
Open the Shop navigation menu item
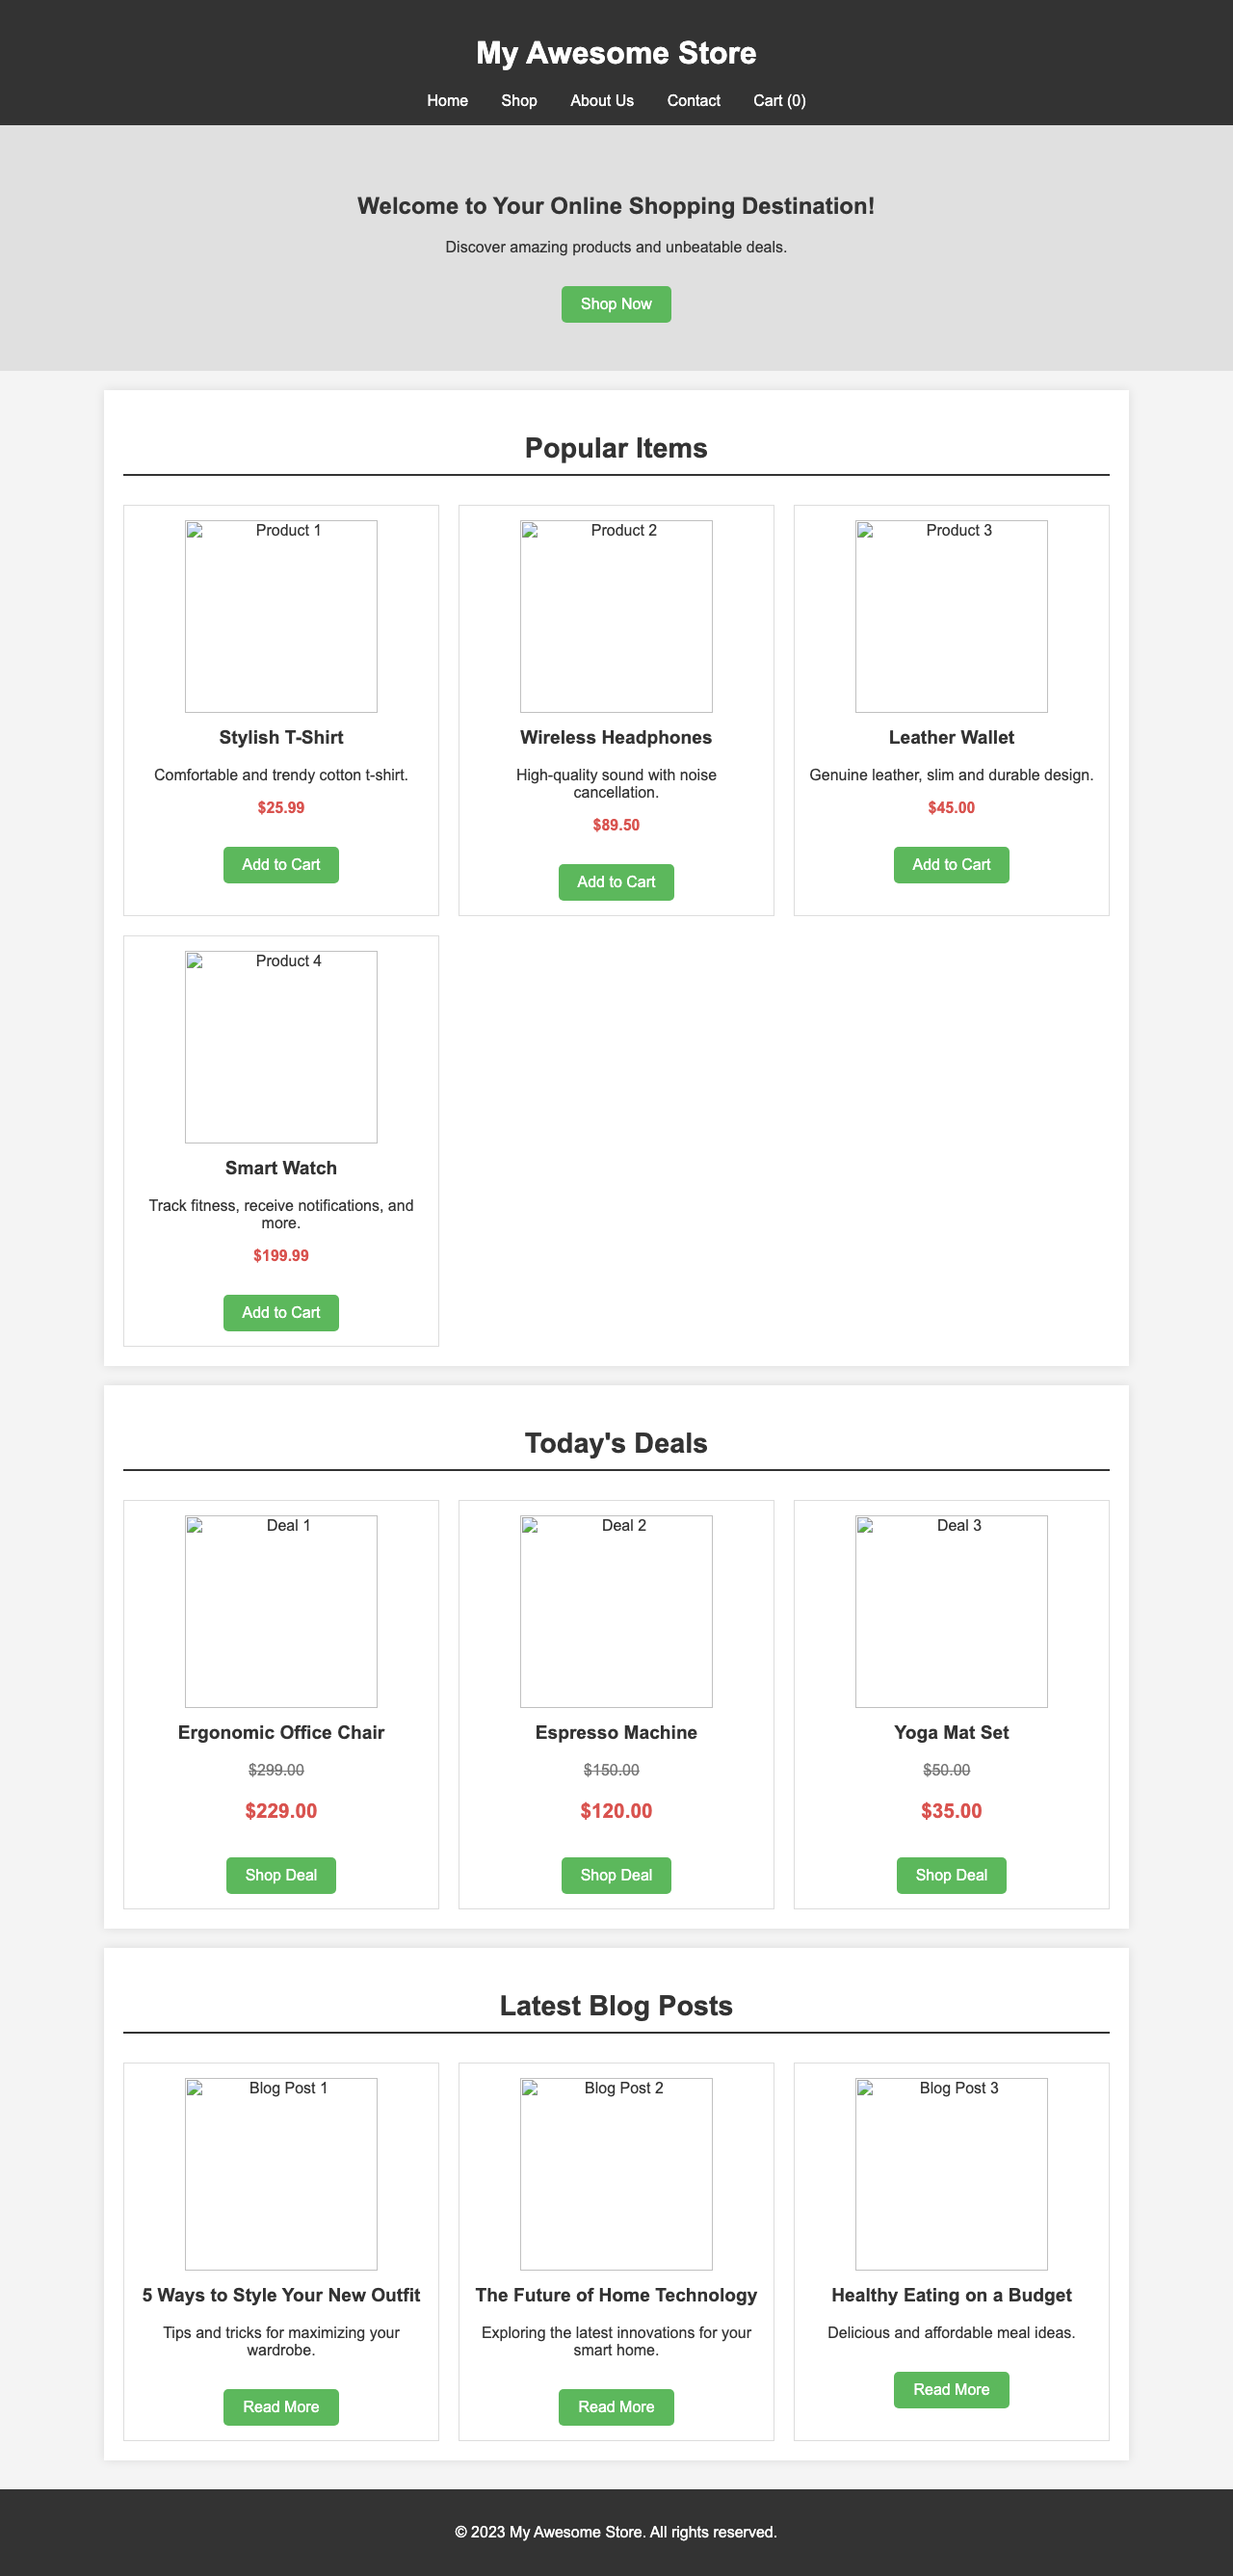point(518,100)
